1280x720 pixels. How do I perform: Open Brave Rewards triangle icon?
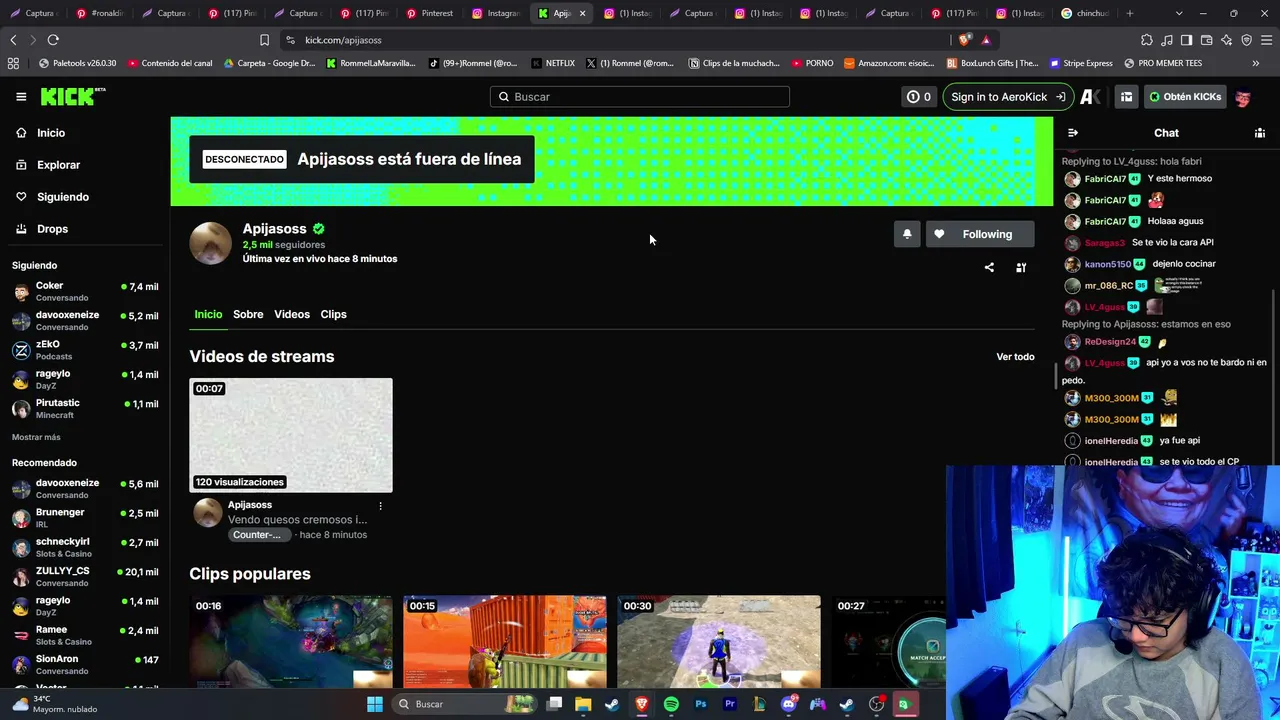(x=986, y=40)
